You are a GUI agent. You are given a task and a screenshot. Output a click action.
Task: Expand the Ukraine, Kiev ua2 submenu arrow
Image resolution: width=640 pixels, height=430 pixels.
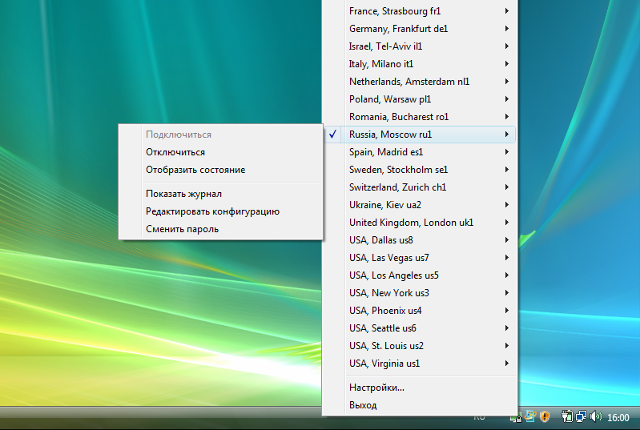click(507, 205)
